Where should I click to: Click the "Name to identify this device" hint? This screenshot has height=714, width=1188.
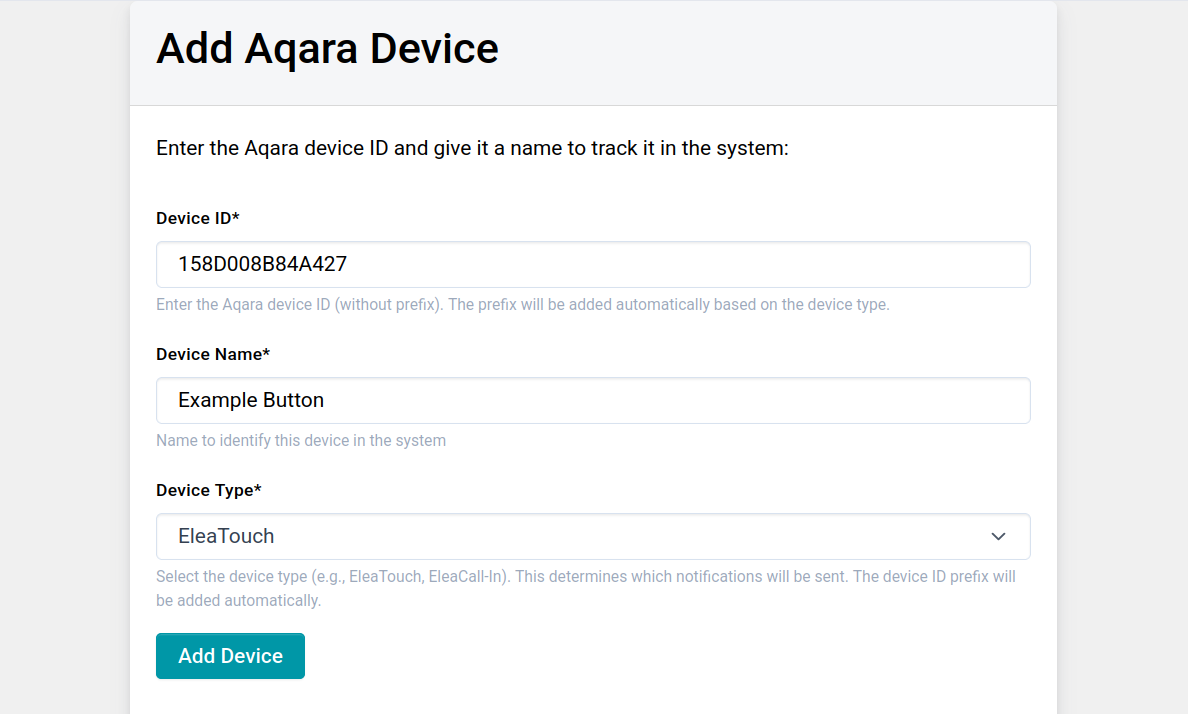pos(301,440)
